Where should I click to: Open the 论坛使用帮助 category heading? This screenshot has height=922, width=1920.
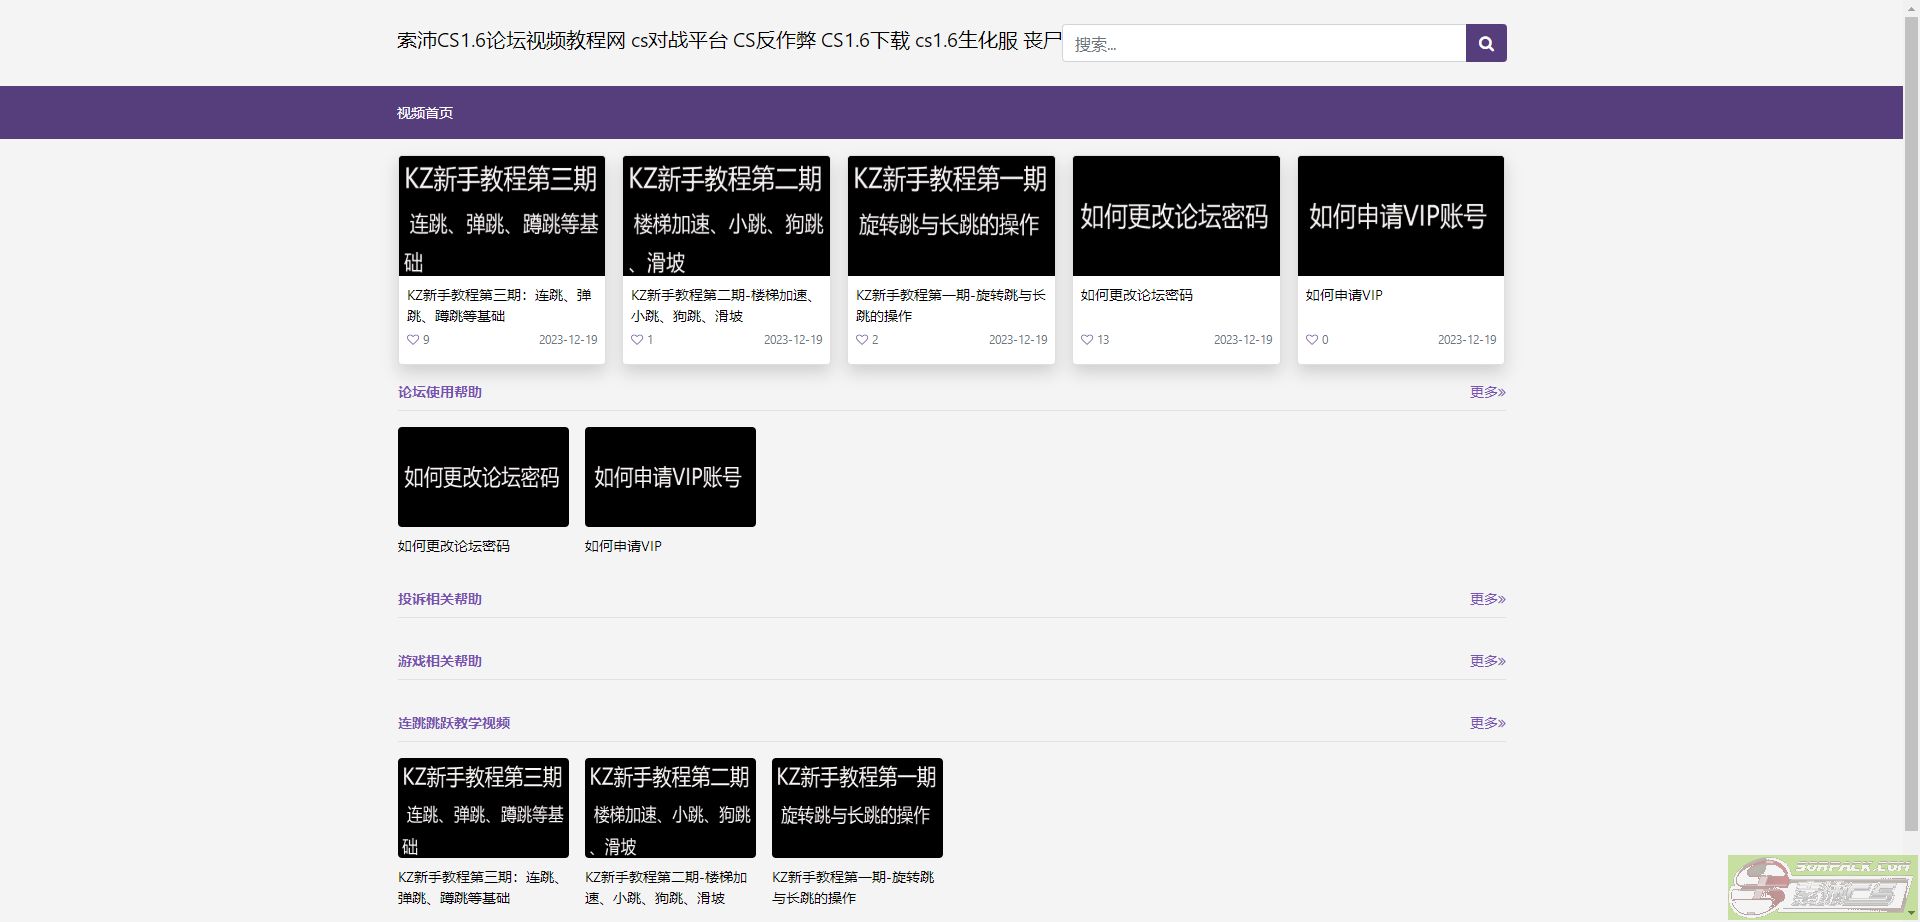point(440,392)
